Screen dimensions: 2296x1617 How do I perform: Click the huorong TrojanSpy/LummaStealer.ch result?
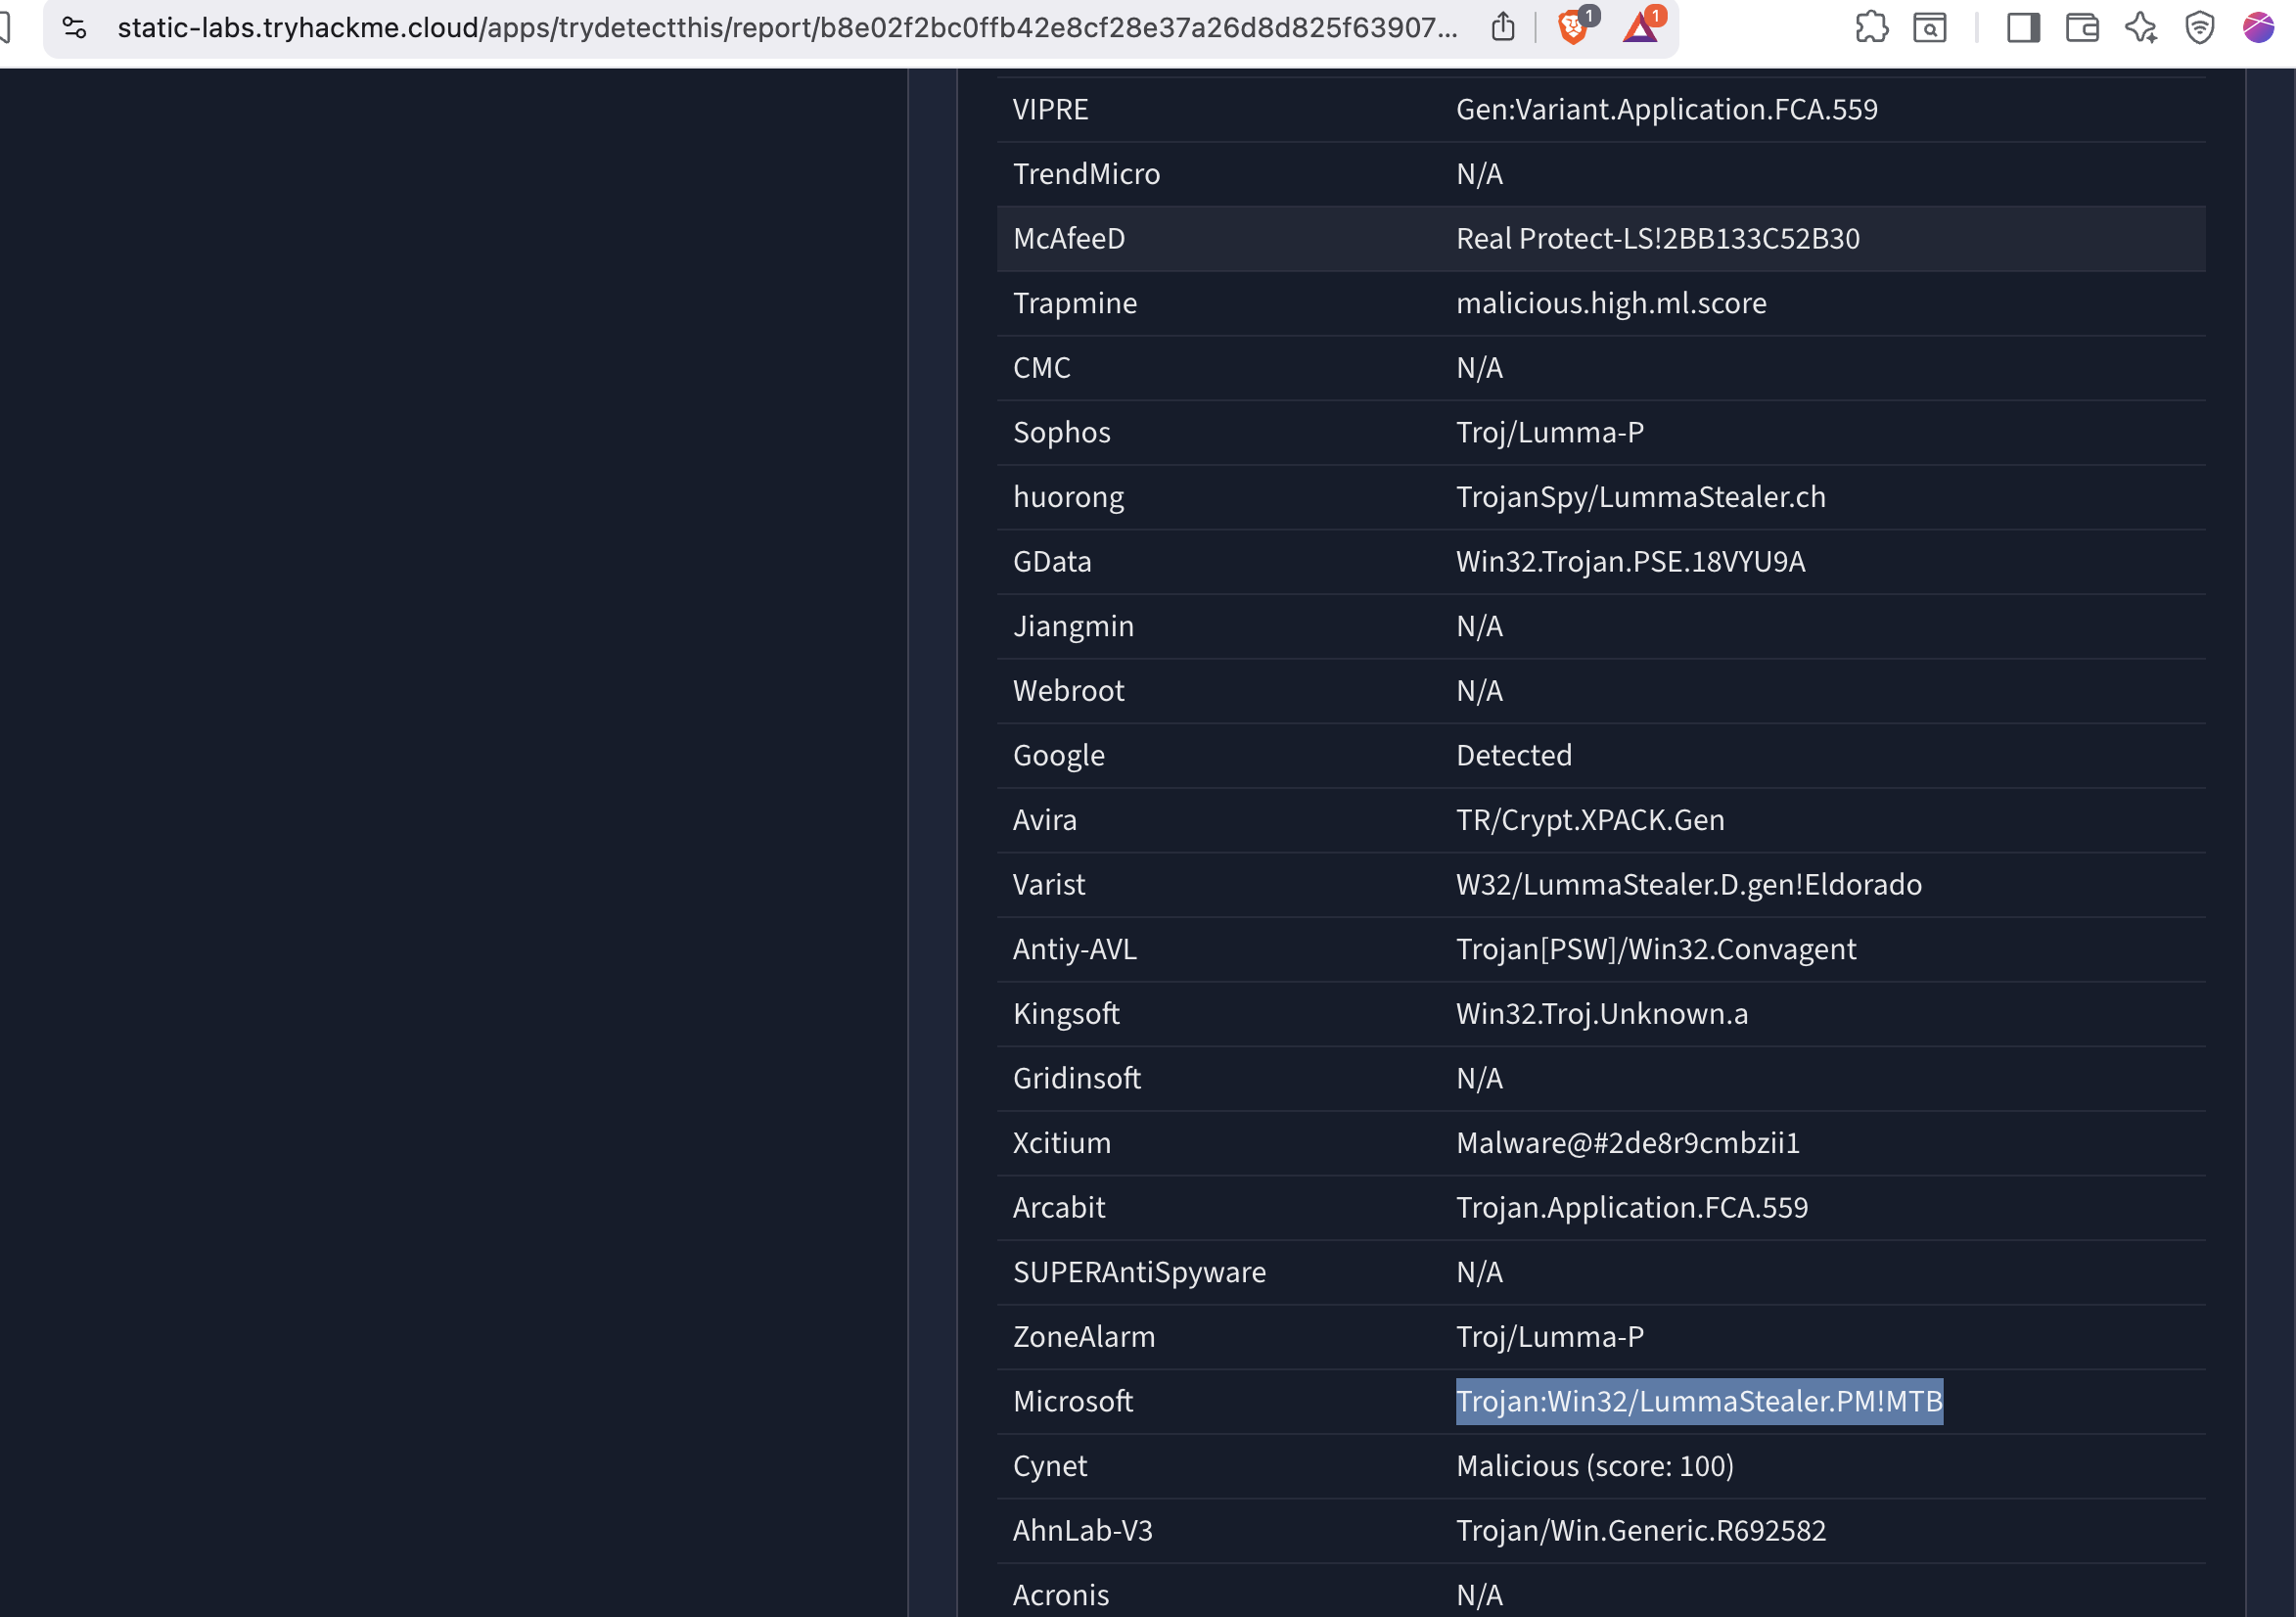point(1641,497)
